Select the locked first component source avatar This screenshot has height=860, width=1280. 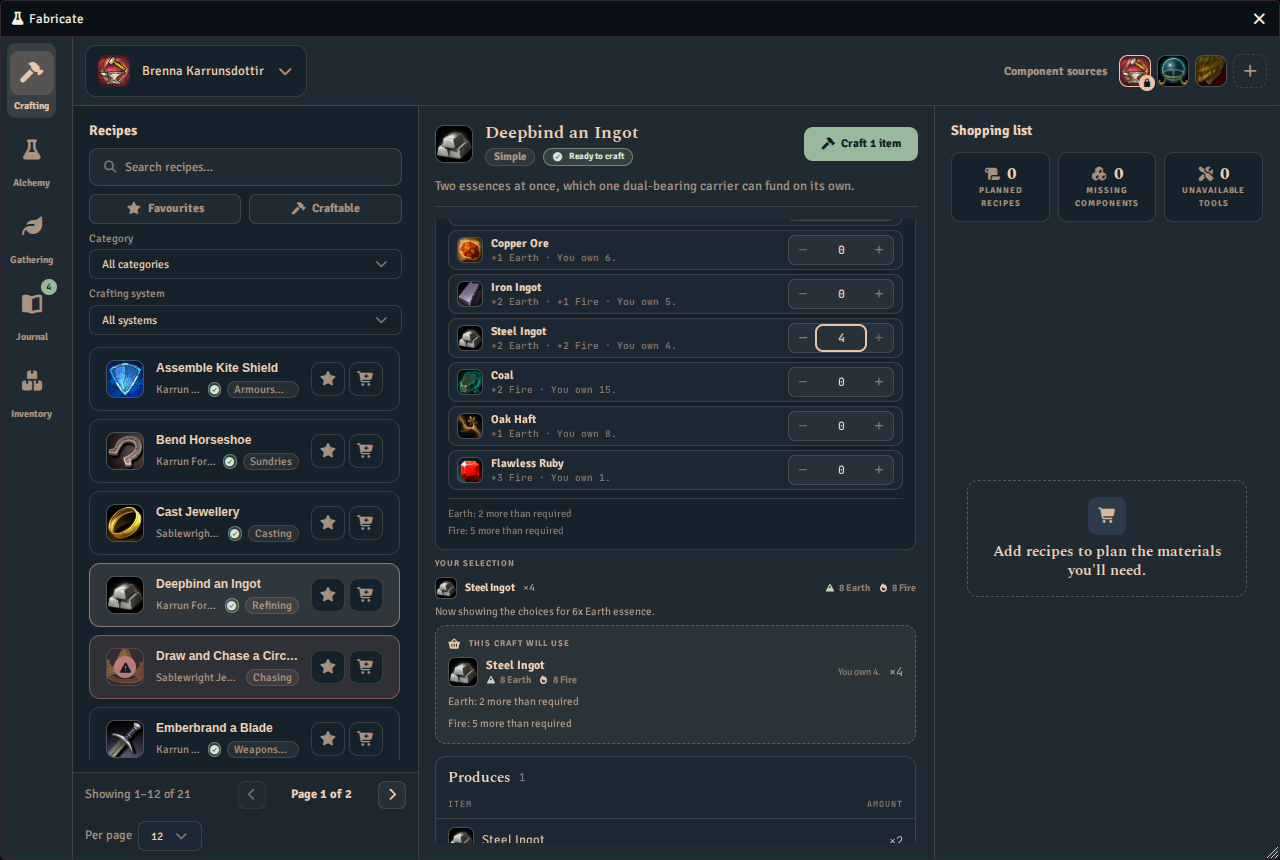(x=1135, y=71)
